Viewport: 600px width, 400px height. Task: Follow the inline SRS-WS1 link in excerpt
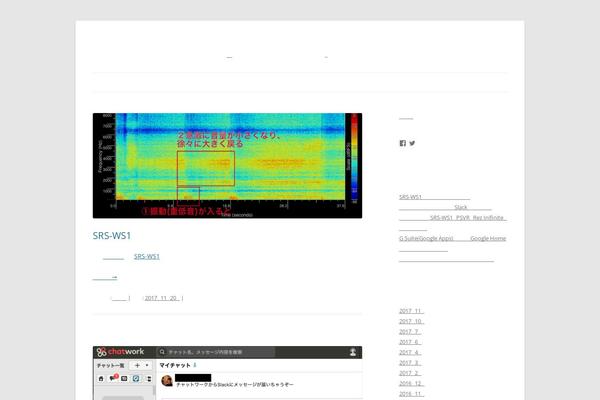pyautogui.click(x=147, y=256)
